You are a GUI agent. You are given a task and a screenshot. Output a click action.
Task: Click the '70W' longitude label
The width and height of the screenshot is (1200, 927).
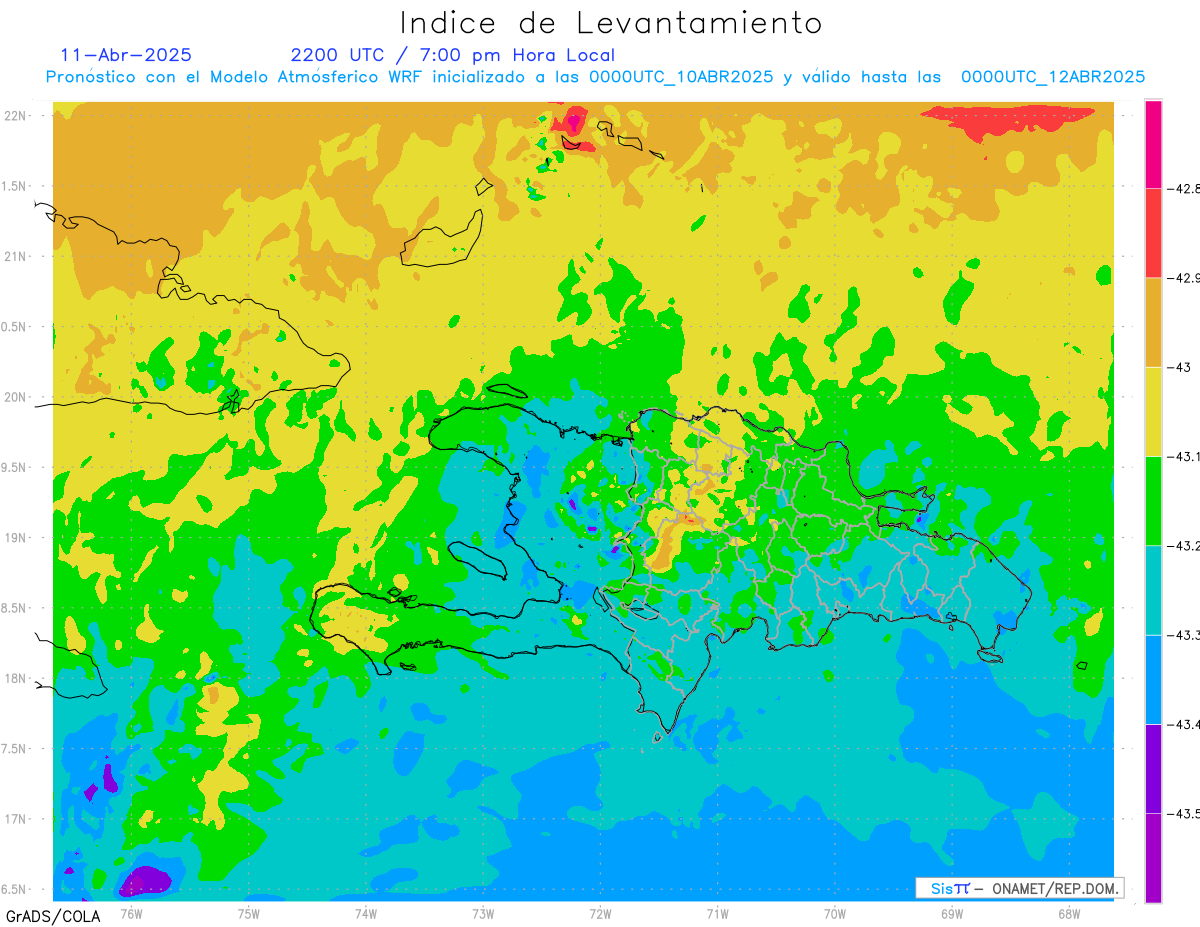point(835,913)
